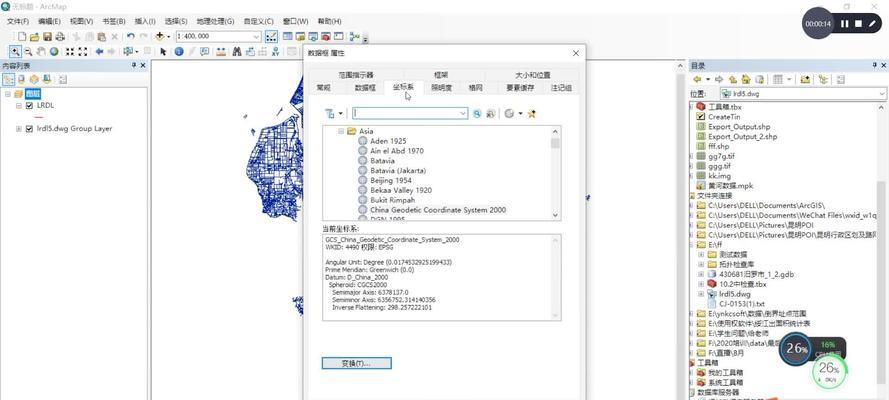Image resolution: width=889 pixels, height=400 pixels.
Task: Create a new map document icon
Action: coord(22,36)
